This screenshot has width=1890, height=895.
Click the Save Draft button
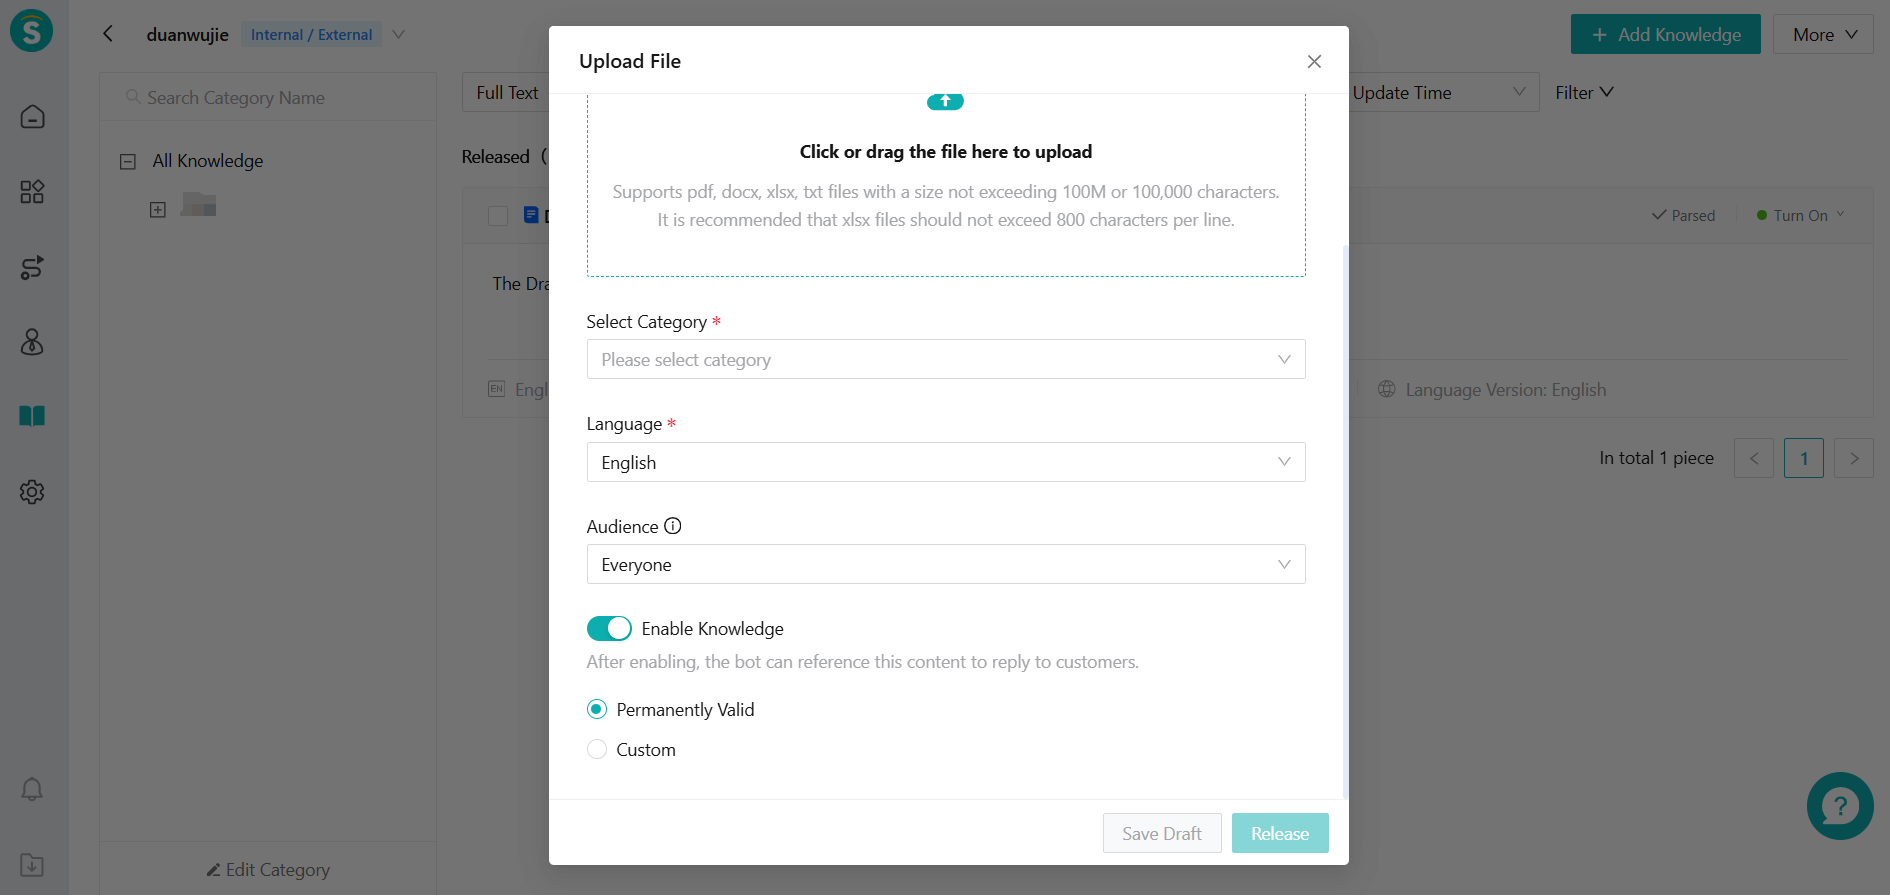coord(1162,833)
